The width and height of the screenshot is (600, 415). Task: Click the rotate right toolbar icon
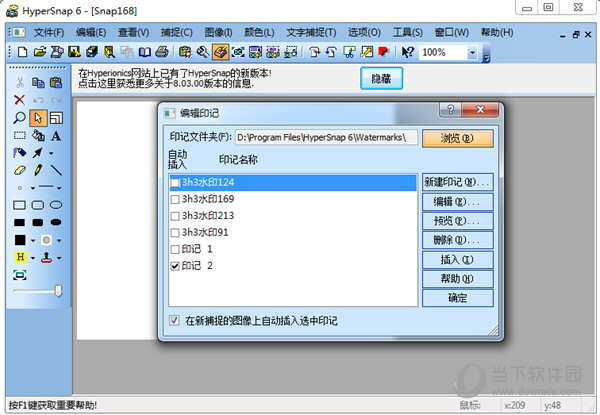pos(315,52)
